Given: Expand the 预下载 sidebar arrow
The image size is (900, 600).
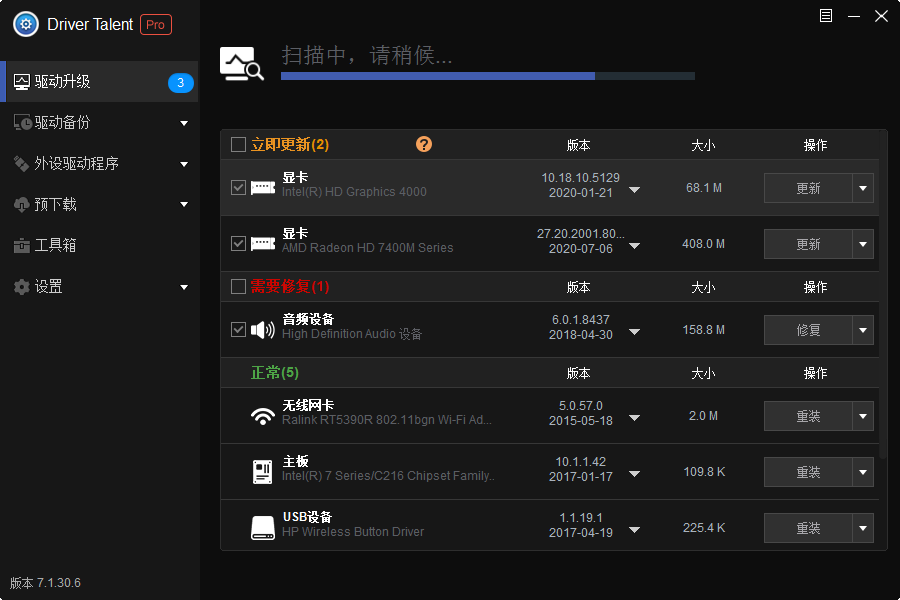Looking at the screenshot, I should [184, 204].
